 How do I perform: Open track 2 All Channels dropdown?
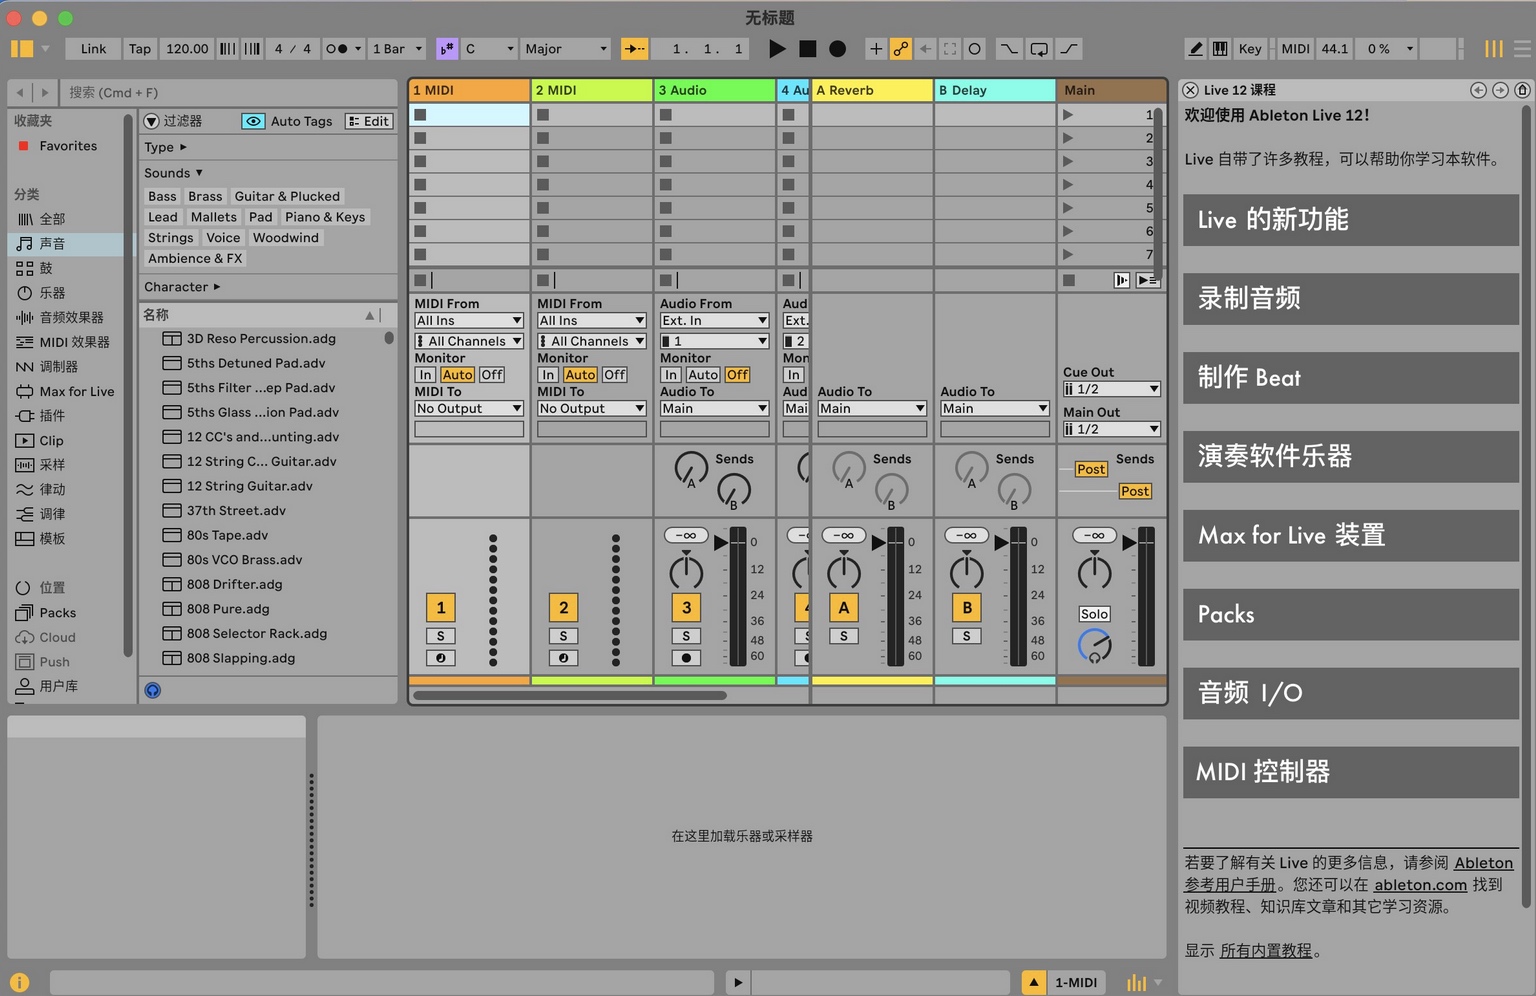click(x=592, y=341)
